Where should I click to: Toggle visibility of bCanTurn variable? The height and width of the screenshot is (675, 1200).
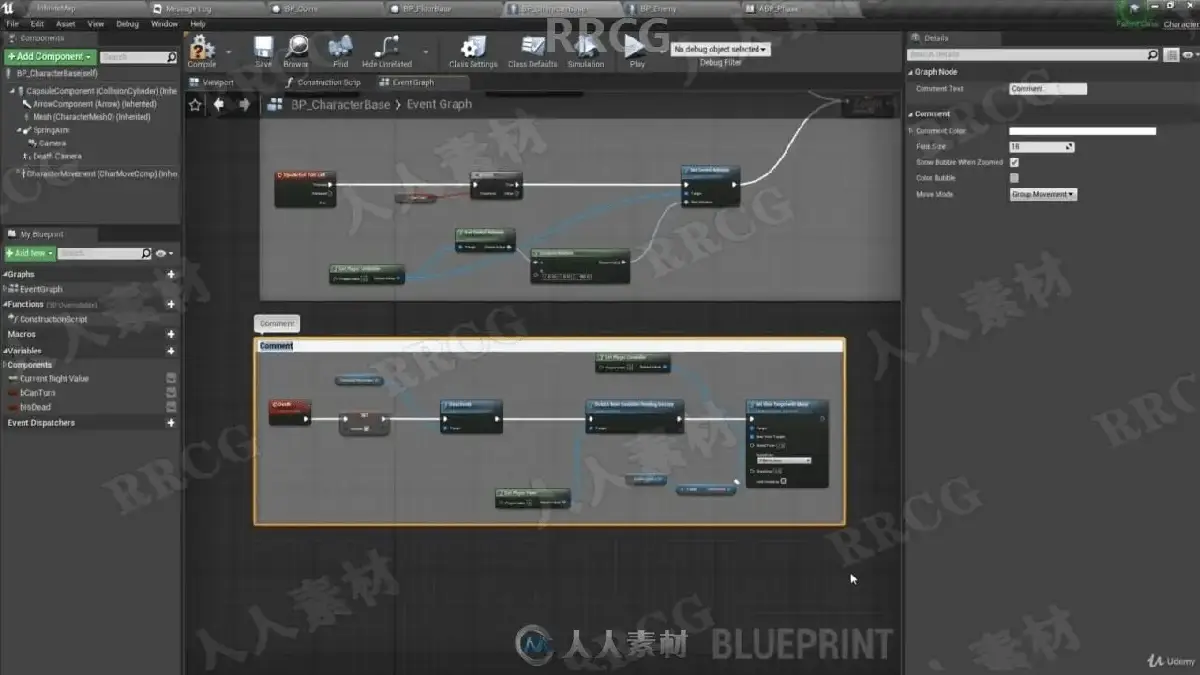click(x=171, y=394)
